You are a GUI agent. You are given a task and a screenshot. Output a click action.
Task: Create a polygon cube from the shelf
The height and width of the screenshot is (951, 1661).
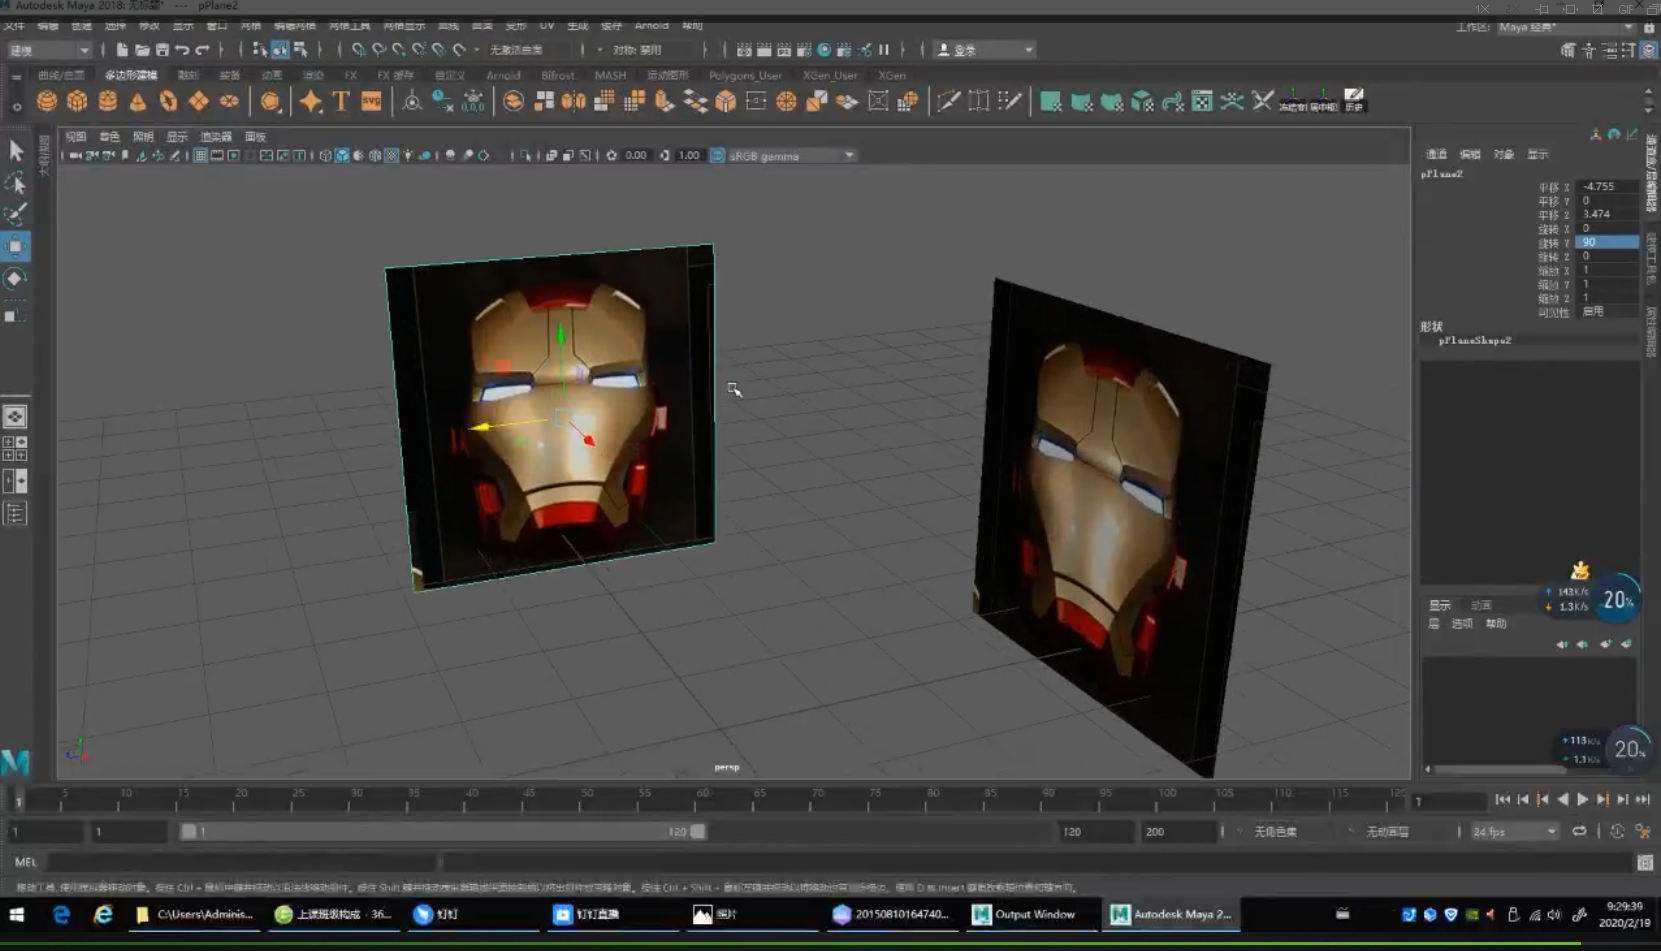click(77, 101)
